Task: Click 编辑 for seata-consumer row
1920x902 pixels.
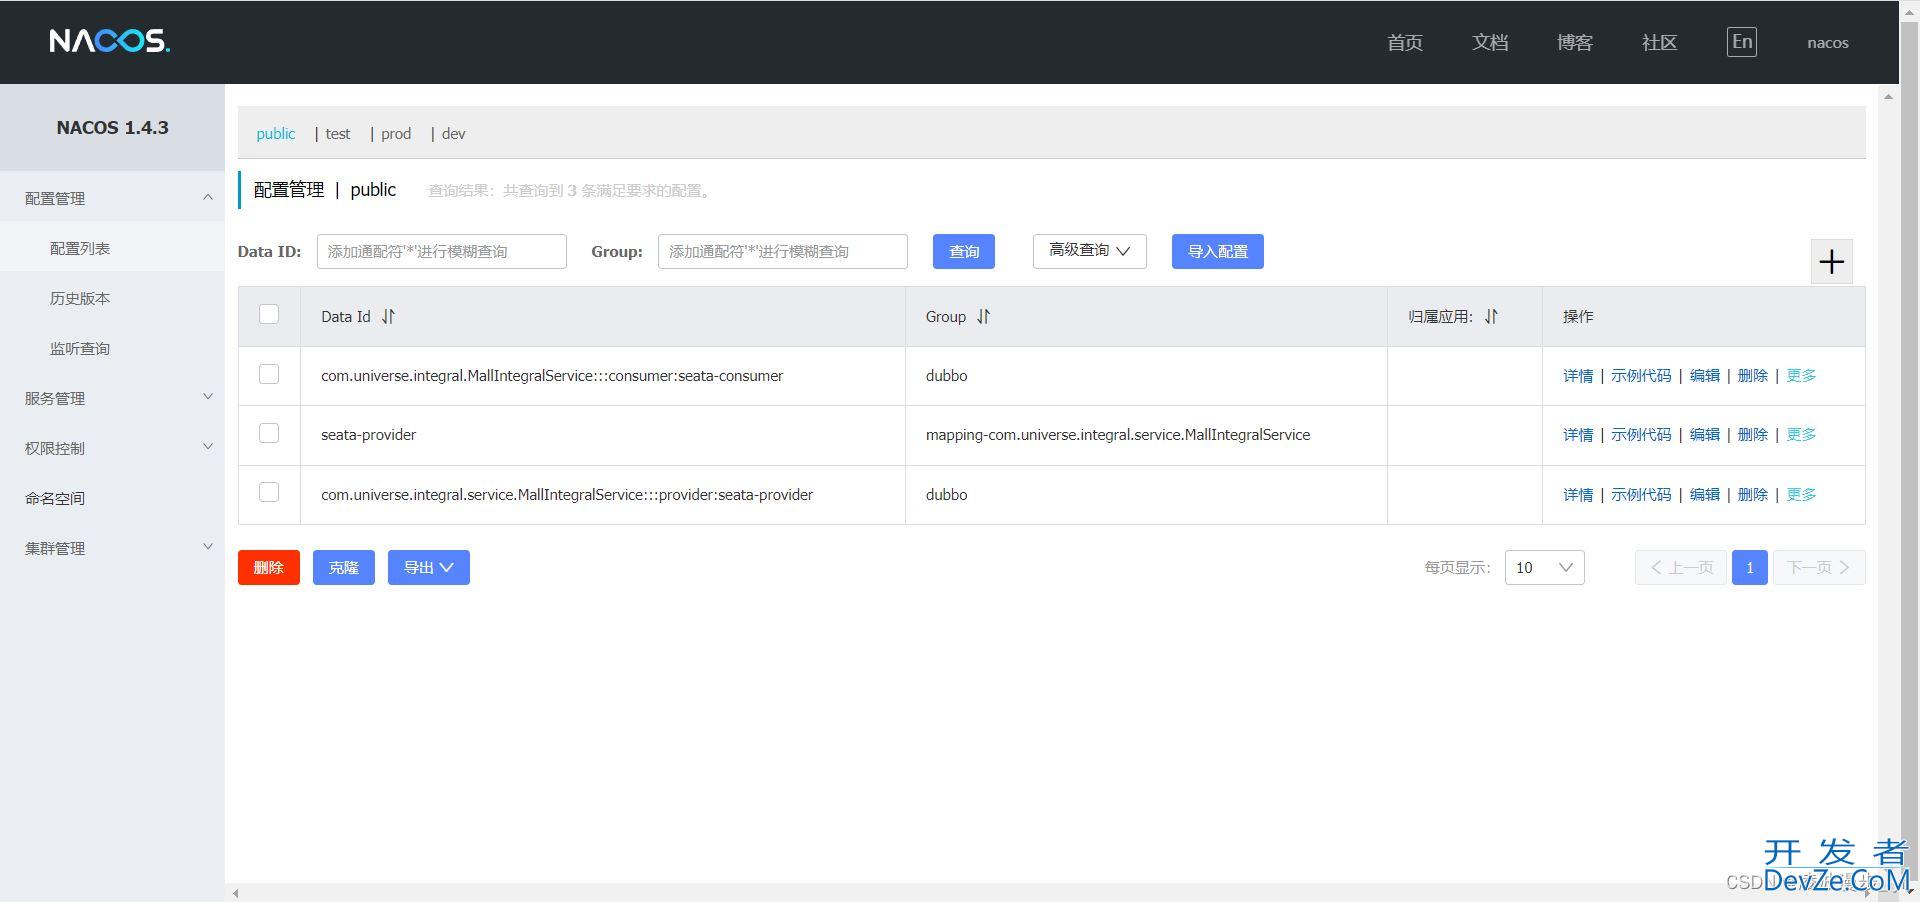Action: point(1705,376)
